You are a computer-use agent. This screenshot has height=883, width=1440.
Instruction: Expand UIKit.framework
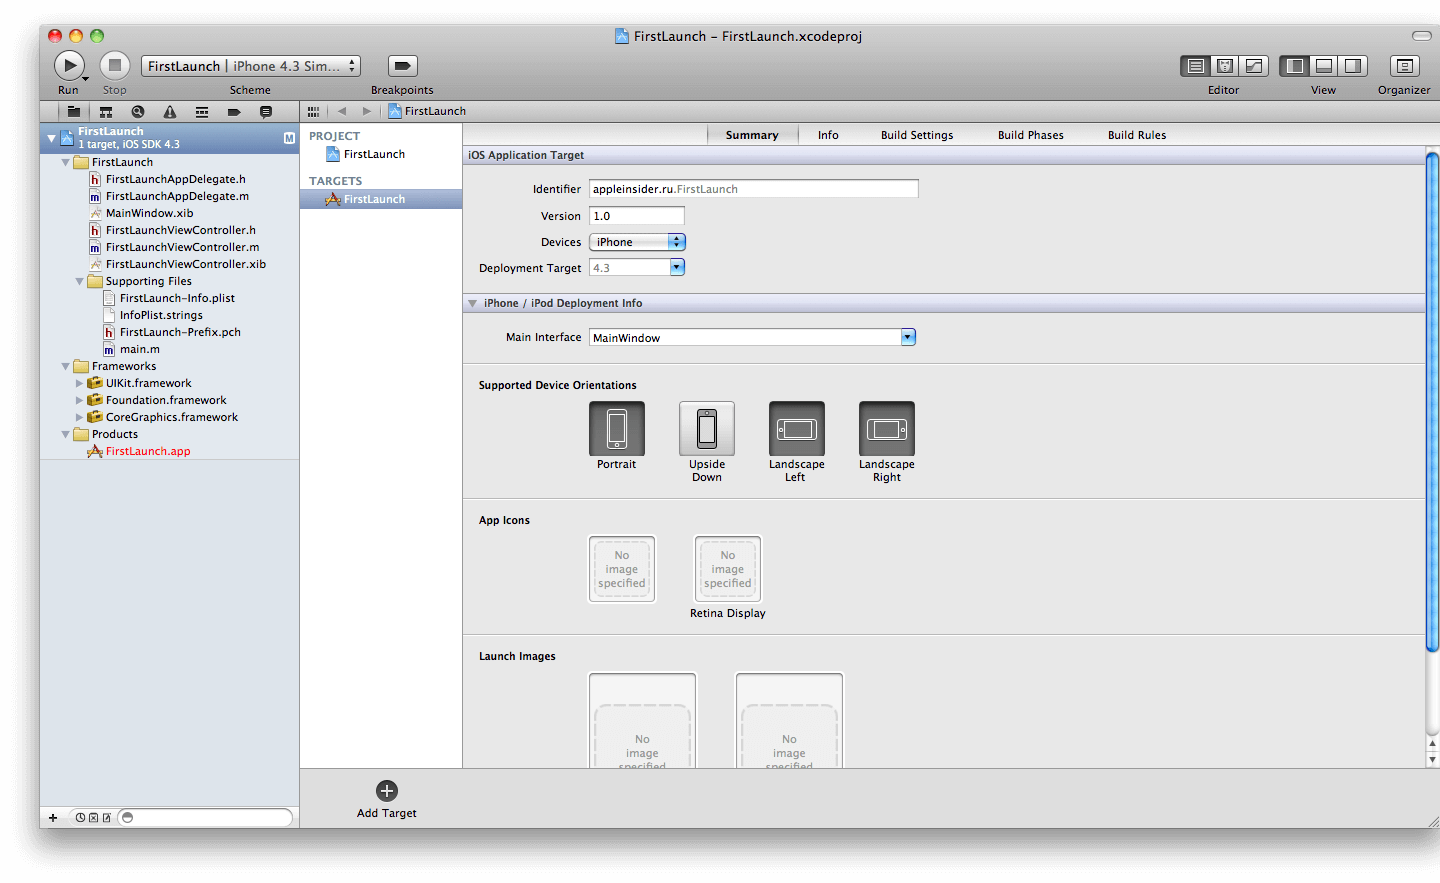point(80,383)
